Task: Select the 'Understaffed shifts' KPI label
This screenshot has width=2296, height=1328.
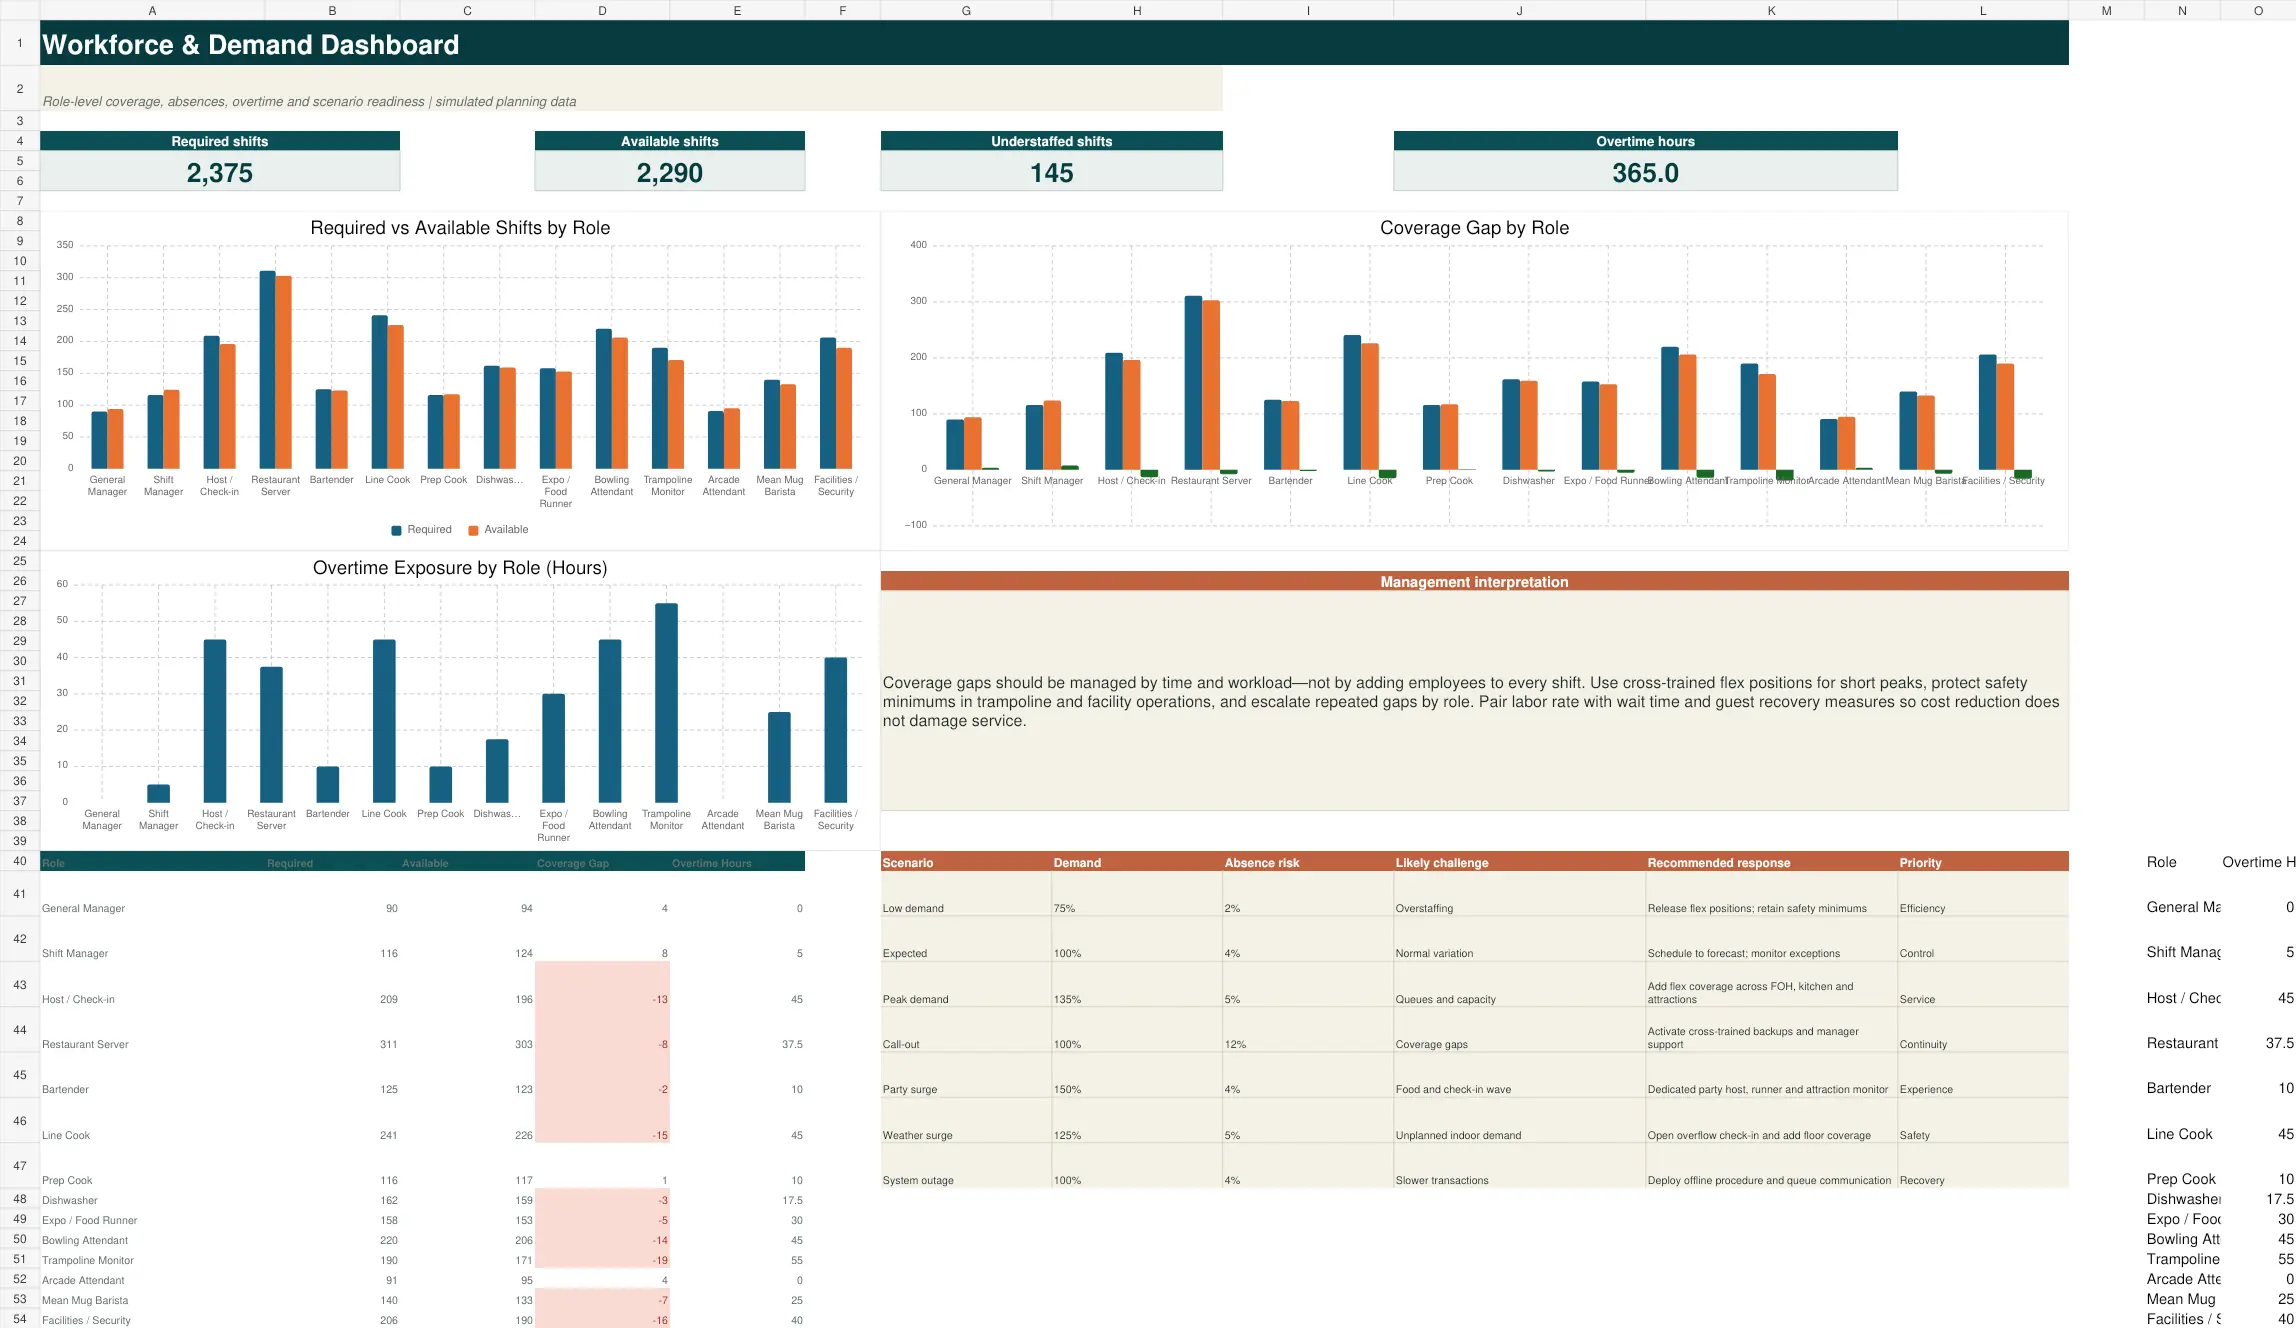Action: pos(1051,141)
